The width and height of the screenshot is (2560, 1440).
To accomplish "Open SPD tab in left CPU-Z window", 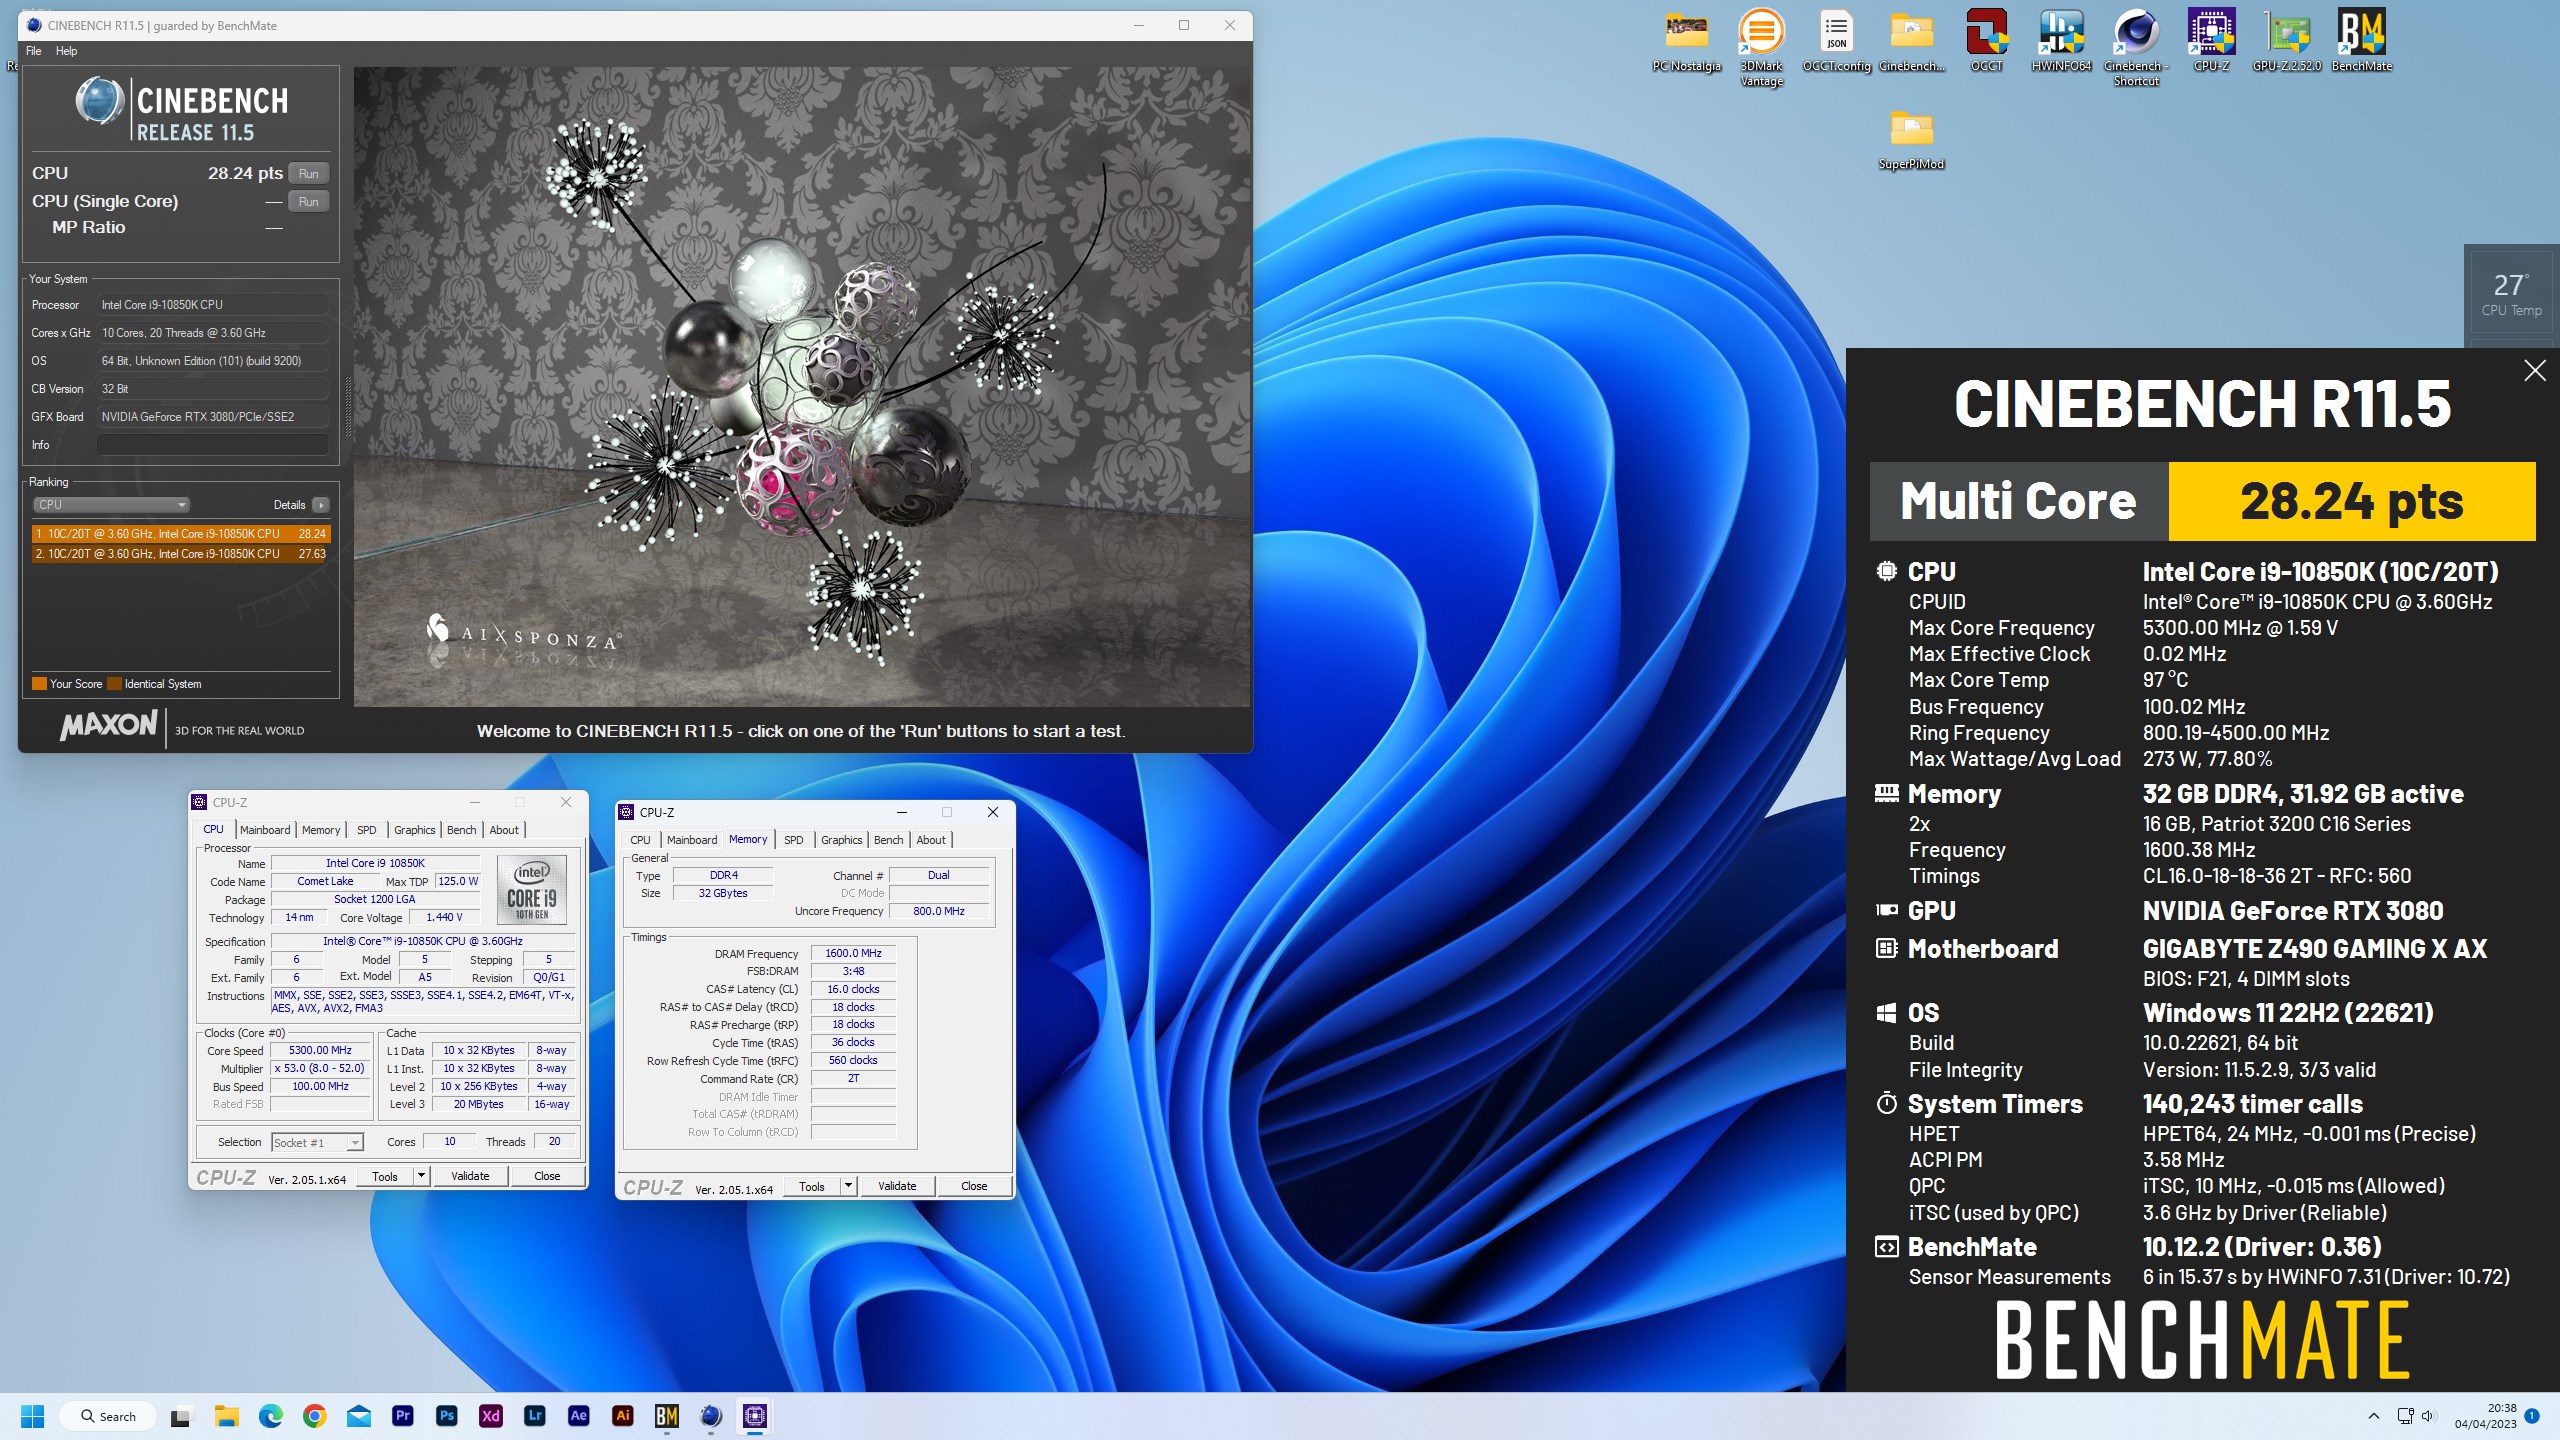I will (x=367, y=830).
